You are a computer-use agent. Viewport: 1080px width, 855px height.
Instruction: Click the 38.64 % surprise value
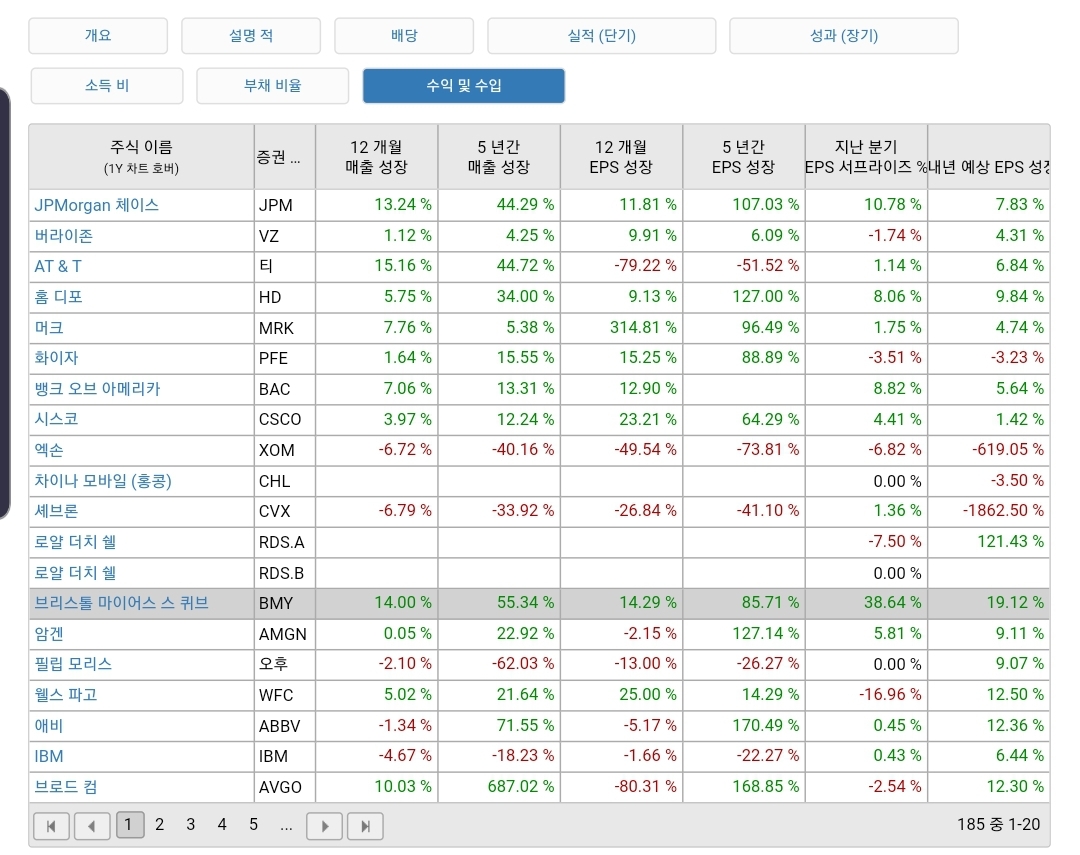click(892, 603)
